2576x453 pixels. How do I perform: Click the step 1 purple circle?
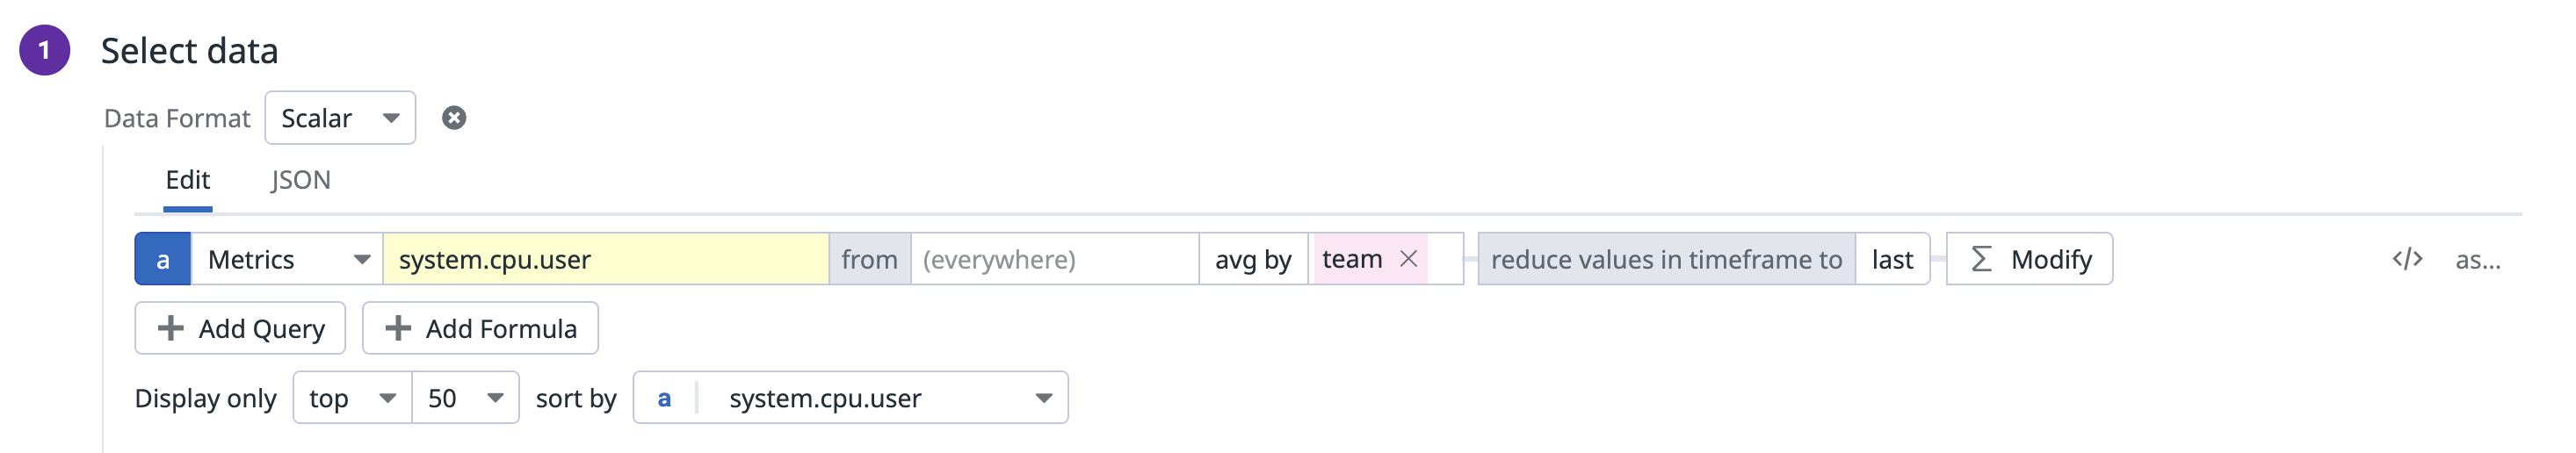45,50
